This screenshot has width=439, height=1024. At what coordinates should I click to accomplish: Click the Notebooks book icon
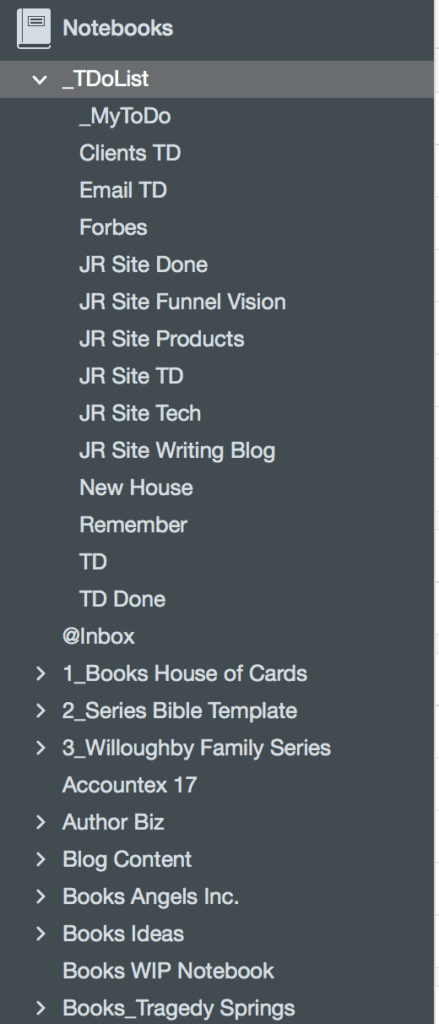tap(33, 28)
